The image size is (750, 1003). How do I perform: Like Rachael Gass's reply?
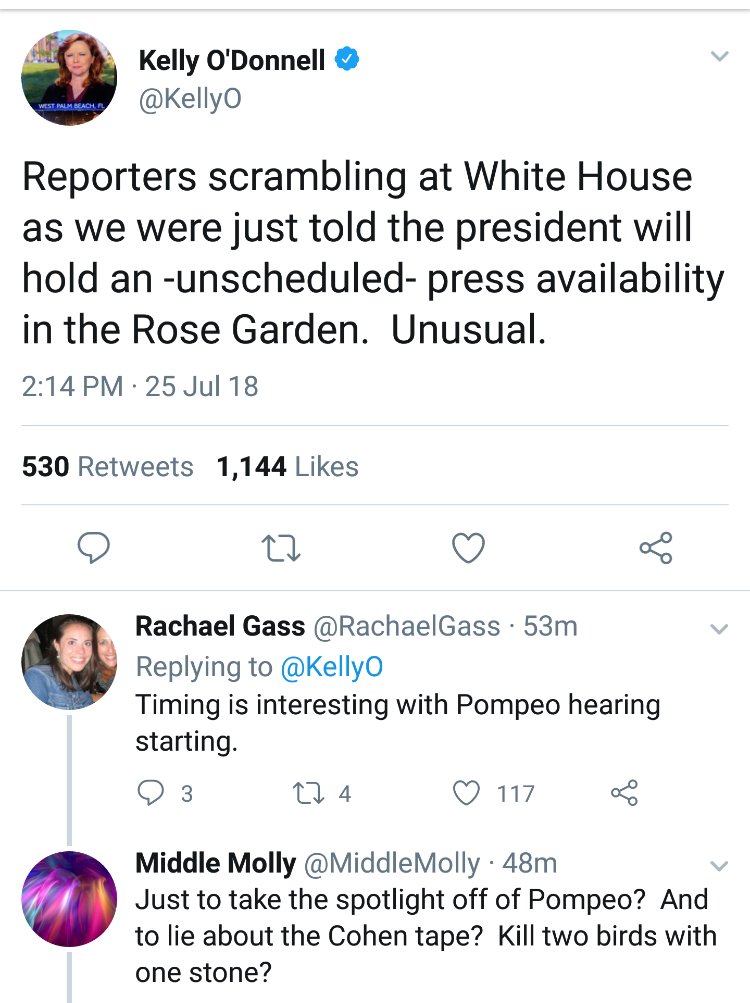[467, 793]
